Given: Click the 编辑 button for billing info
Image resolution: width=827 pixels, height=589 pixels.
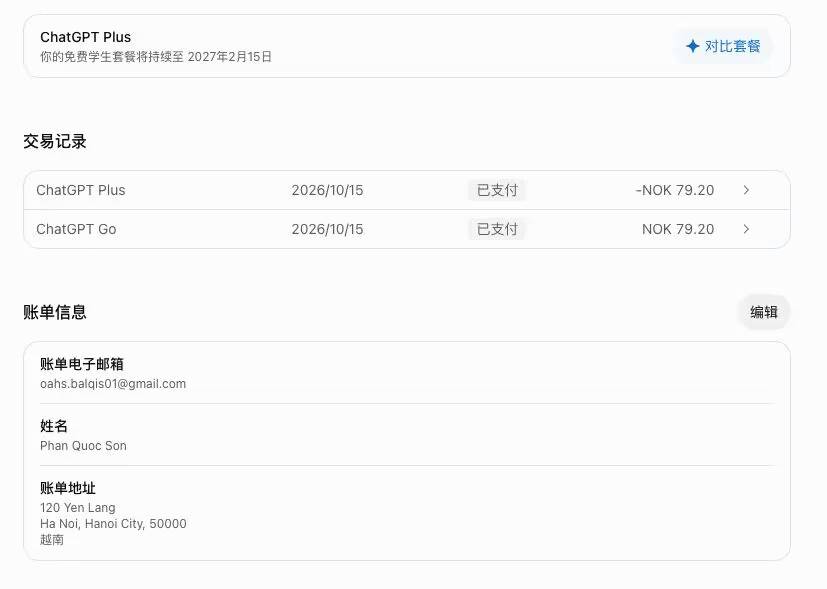Looking at the screenshot, I should 763,312.
